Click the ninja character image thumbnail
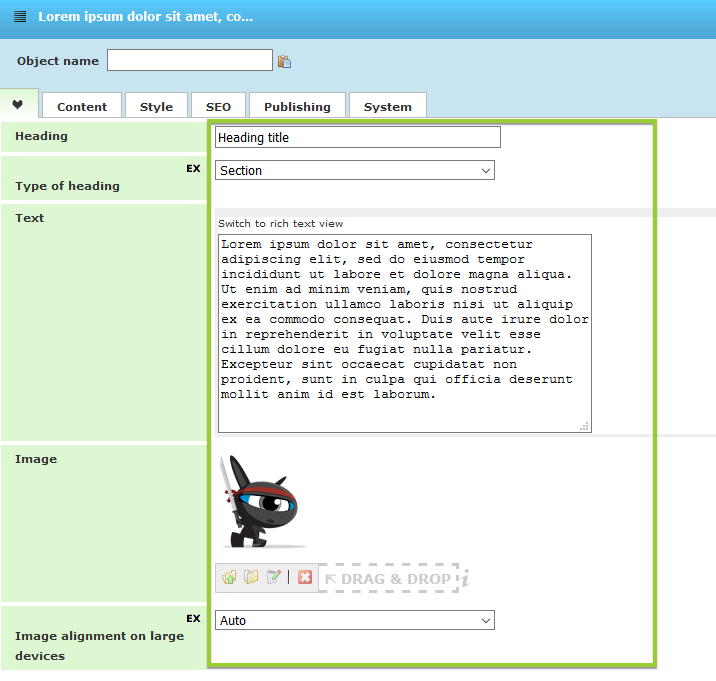 (262, 502)
